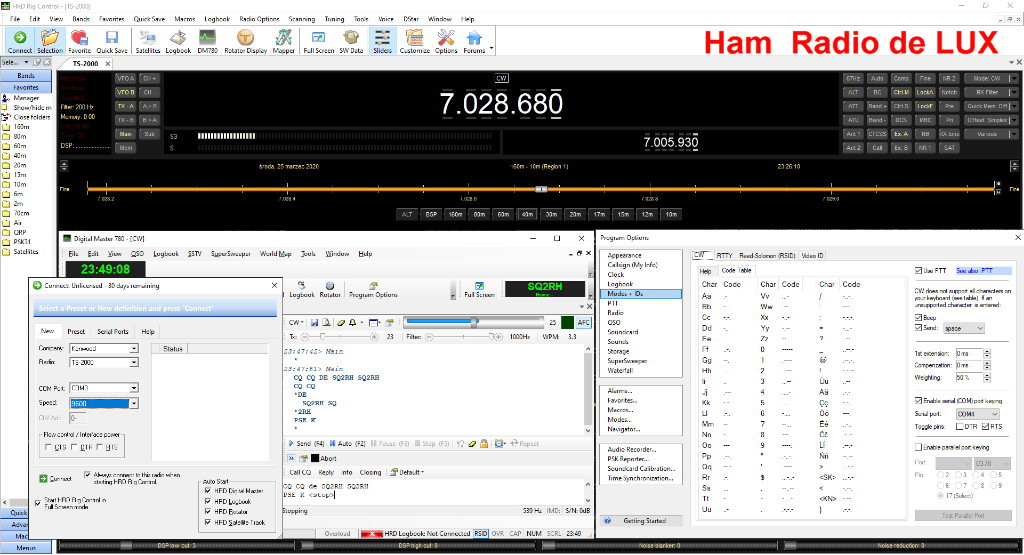Toggle the Sliders toolbar icon

pos(382,40)
